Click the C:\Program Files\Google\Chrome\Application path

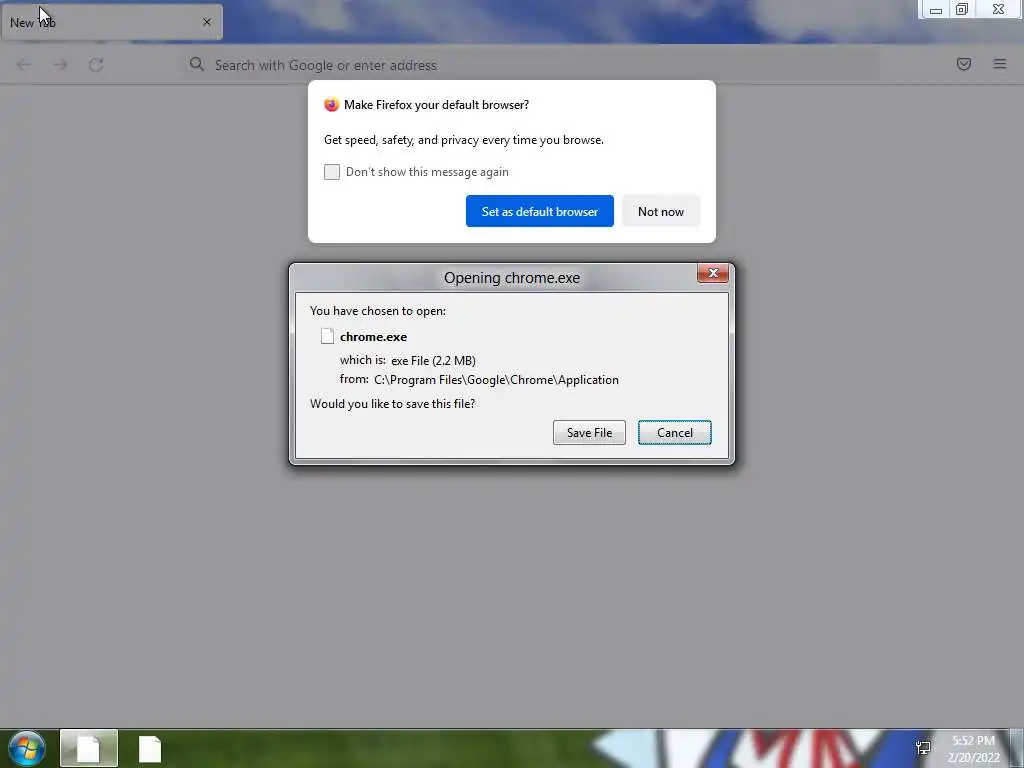click(x=496, y=379)
